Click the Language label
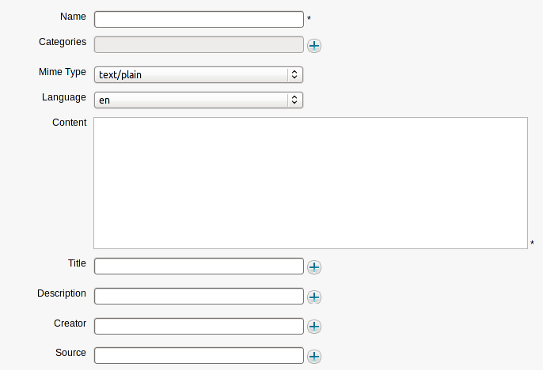The image size is (543, 370). pos(64,98)
